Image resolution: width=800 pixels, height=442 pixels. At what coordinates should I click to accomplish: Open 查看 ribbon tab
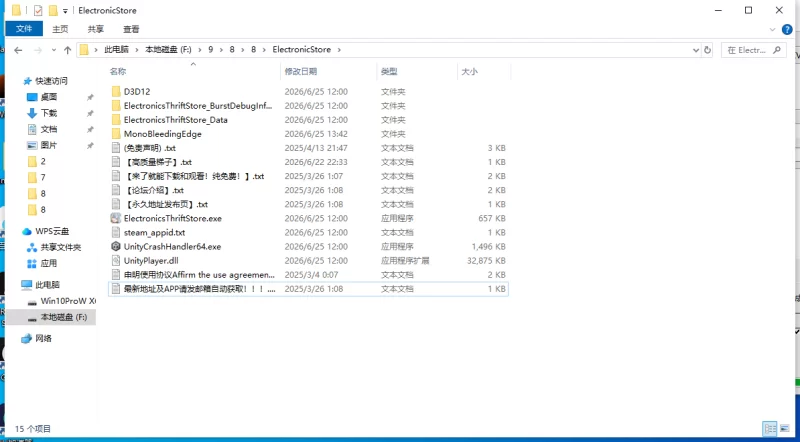131,29
